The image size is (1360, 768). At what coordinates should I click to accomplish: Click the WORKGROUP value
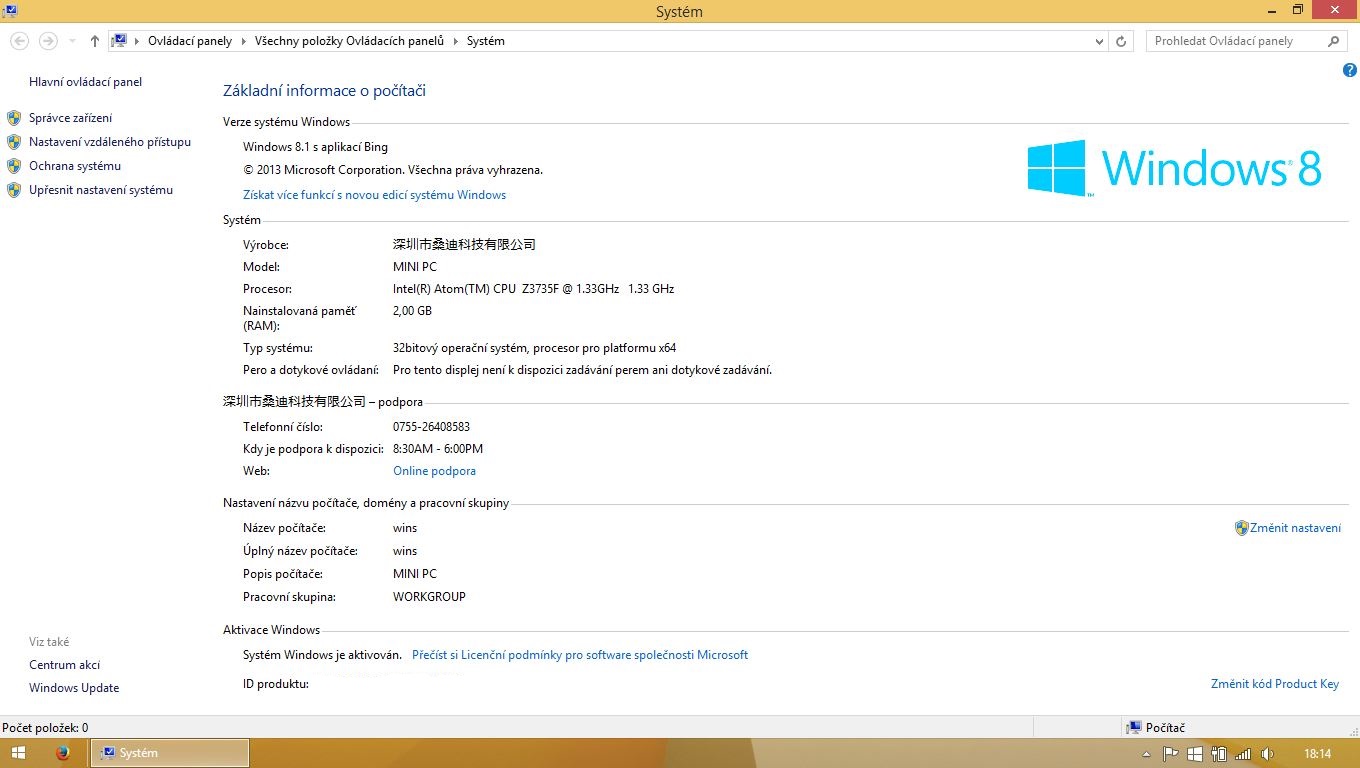430,597
